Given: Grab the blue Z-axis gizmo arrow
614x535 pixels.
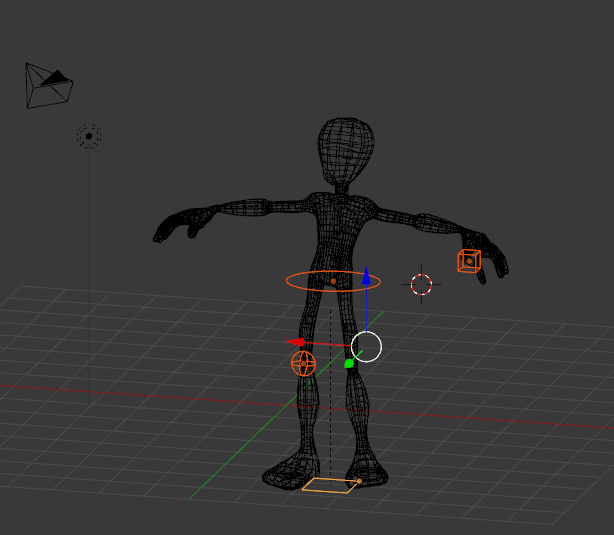Looking at the screenshot, I should coord(366,276).
